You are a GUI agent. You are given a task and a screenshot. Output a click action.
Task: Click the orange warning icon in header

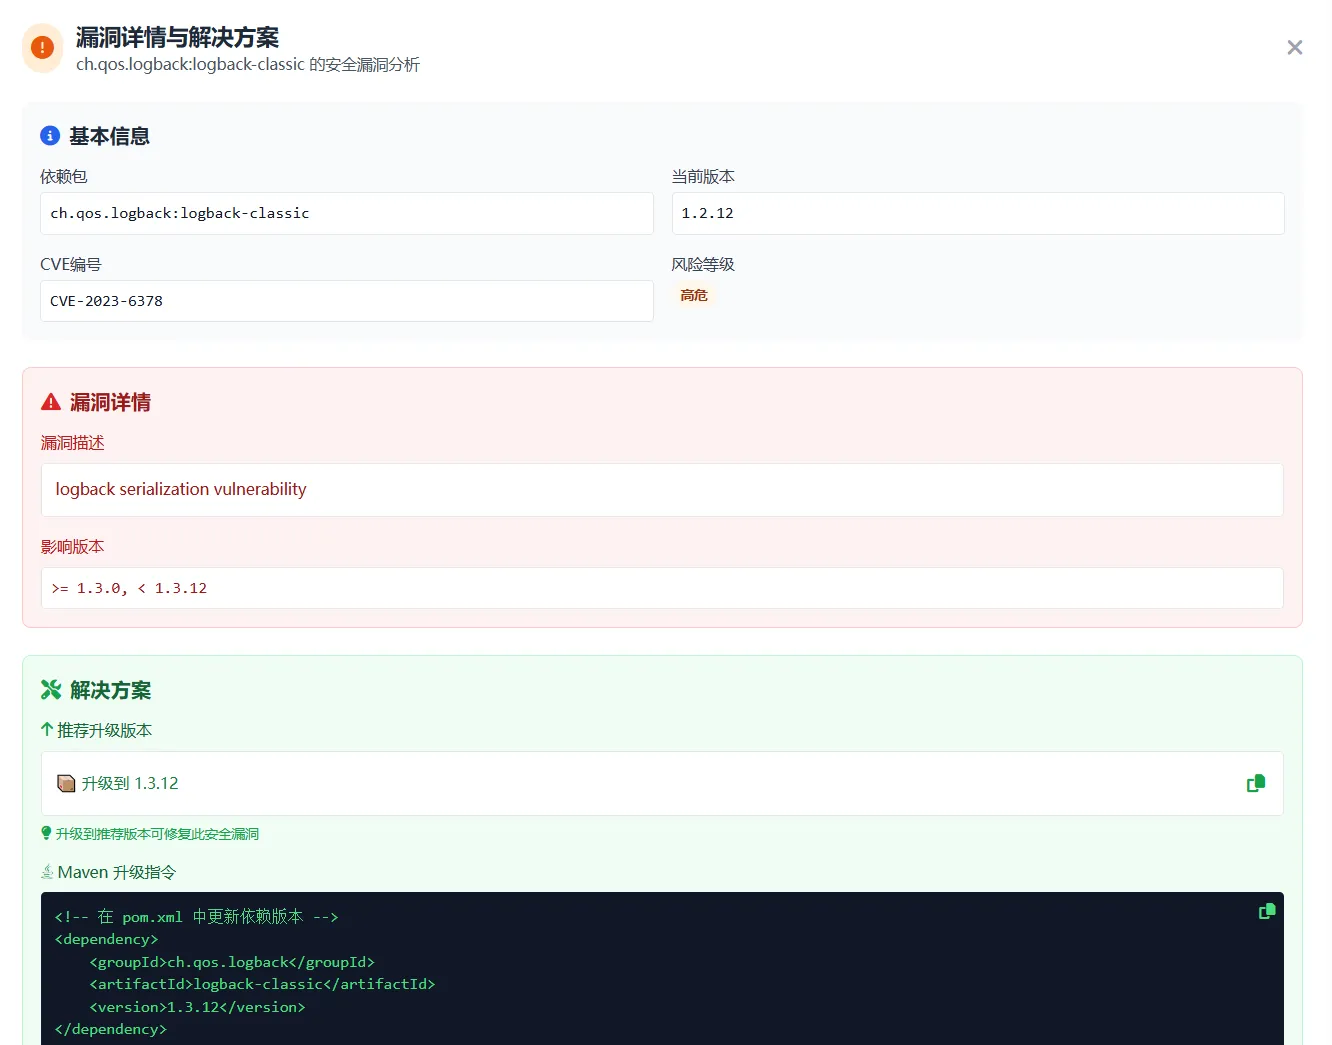click(43, 48)
